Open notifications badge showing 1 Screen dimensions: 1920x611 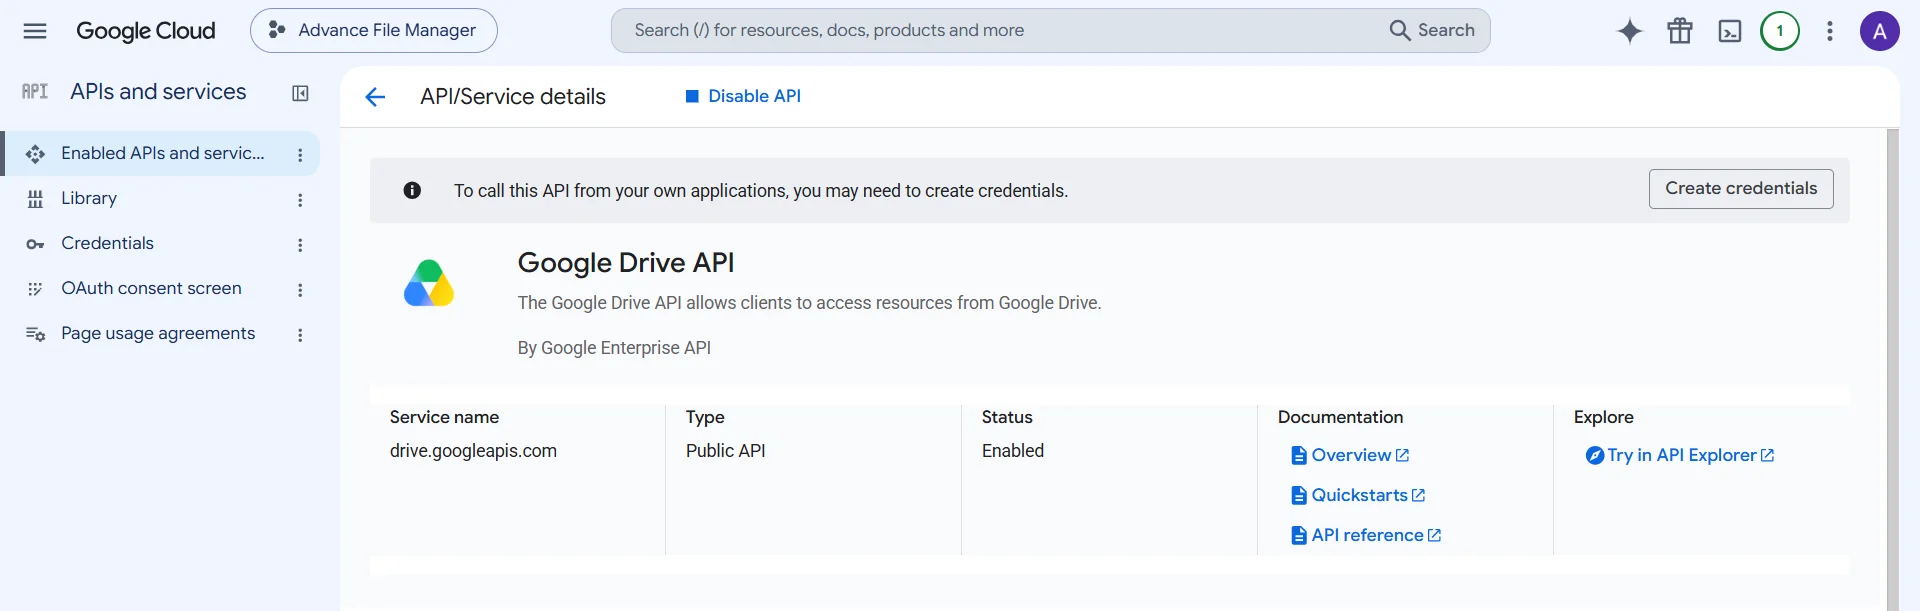[1780, 31]
